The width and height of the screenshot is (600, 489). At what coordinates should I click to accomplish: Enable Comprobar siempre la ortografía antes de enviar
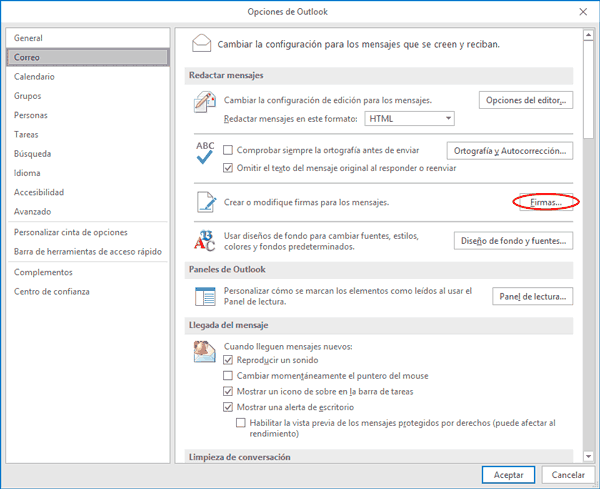tap(228, 150)
